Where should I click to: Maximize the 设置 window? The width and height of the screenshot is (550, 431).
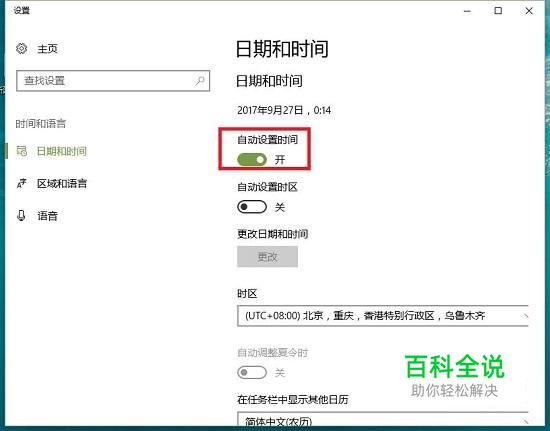point(498,11)
